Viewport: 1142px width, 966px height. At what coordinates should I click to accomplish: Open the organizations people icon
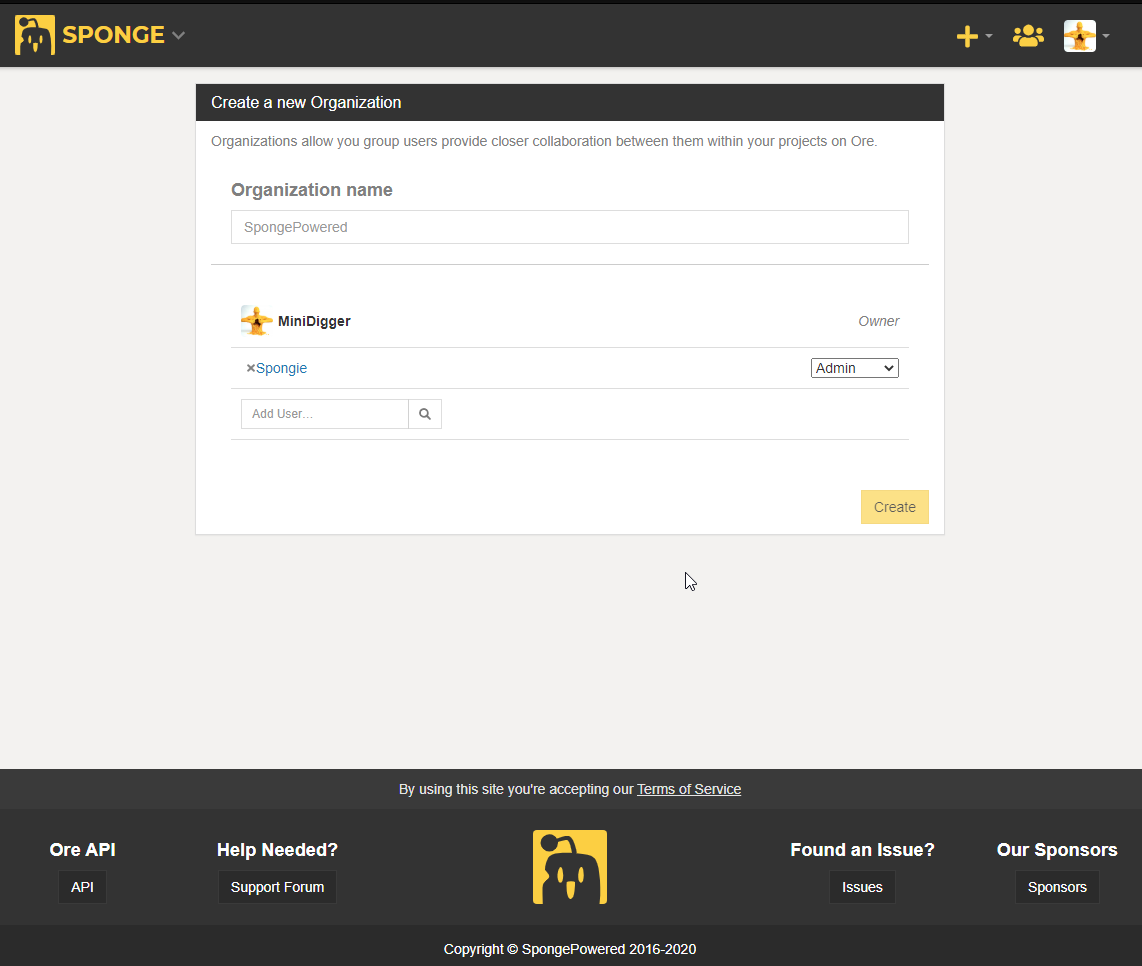pos(1028,36)
